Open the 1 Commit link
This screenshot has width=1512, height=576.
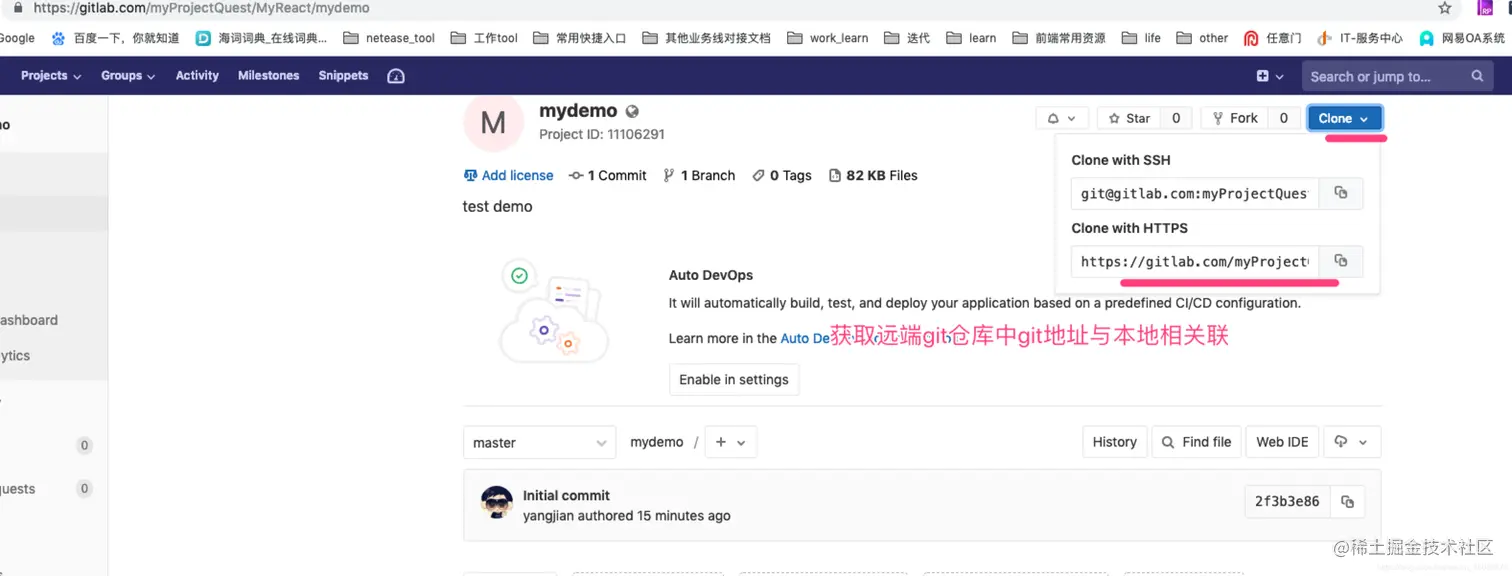tap(608, 175)
